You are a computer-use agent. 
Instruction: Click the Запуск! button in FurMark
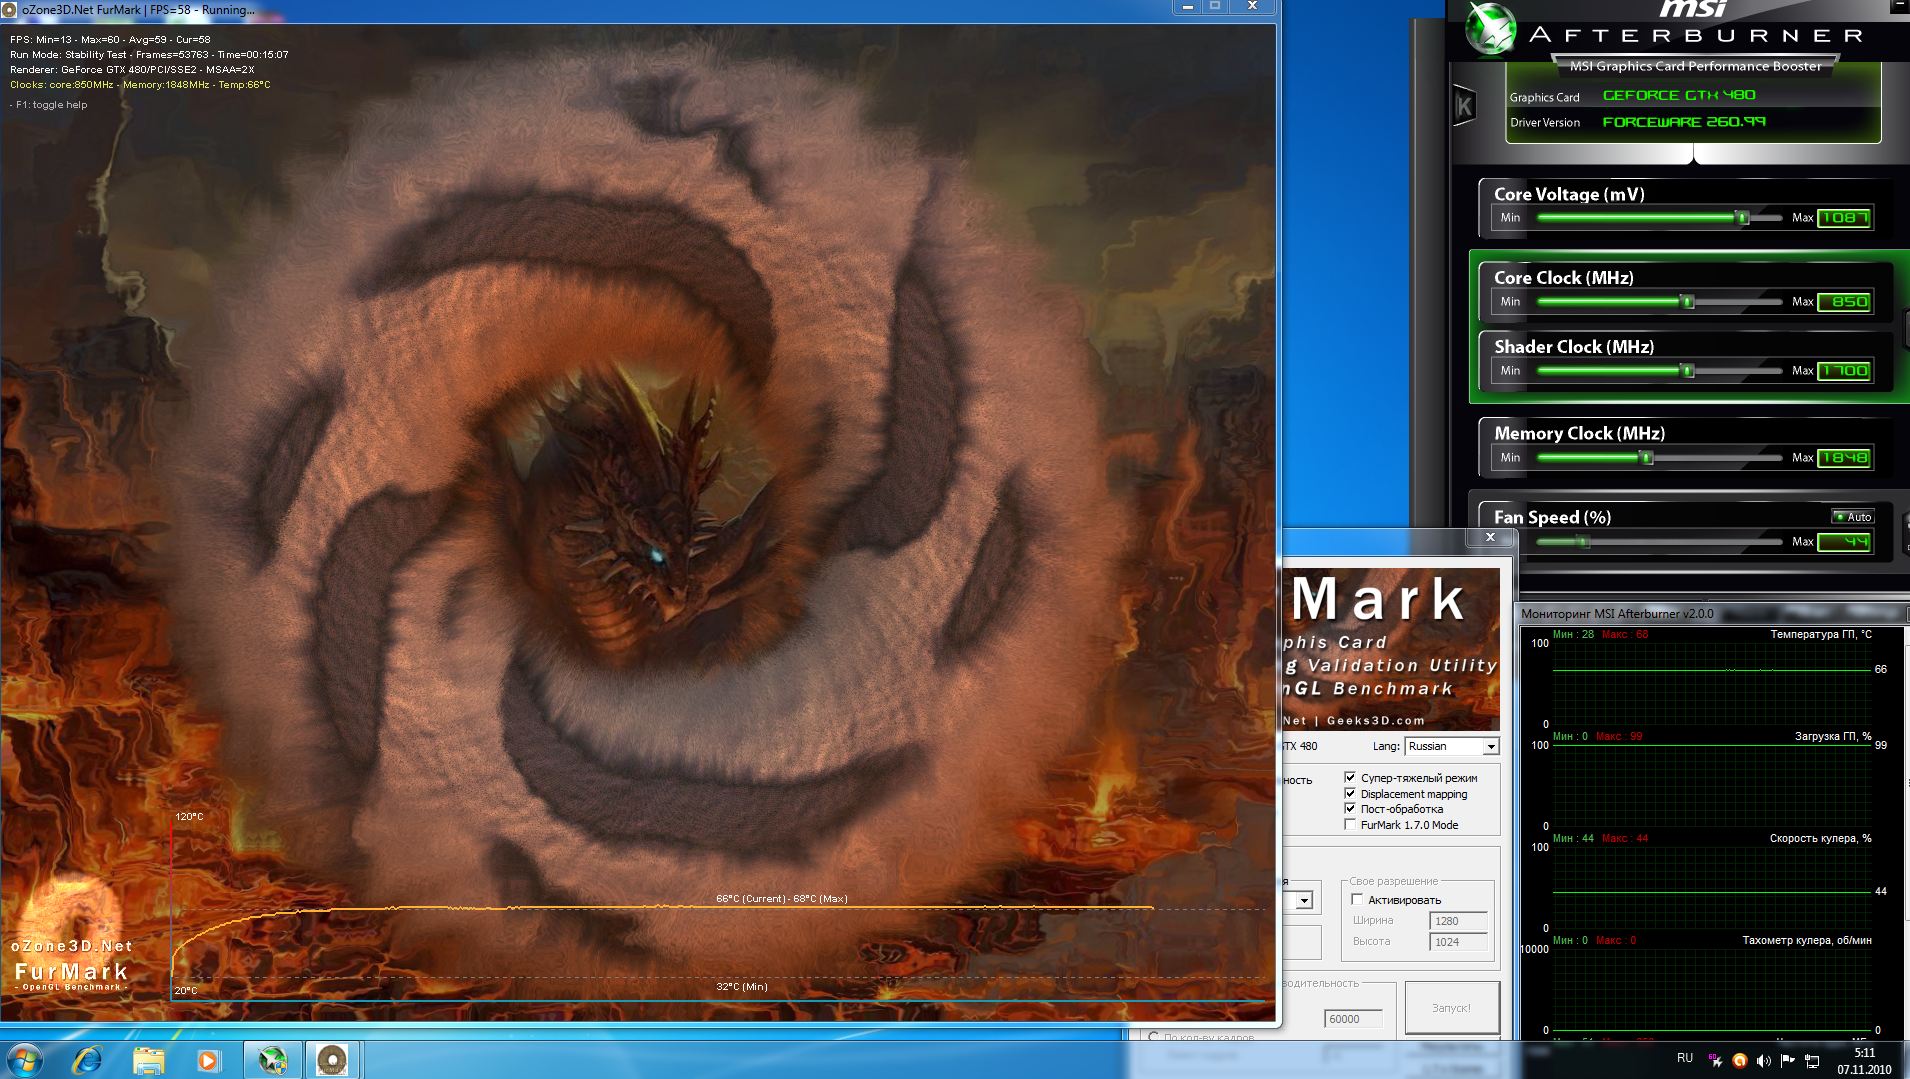pyautogui.click(x=1451, y=1007)
